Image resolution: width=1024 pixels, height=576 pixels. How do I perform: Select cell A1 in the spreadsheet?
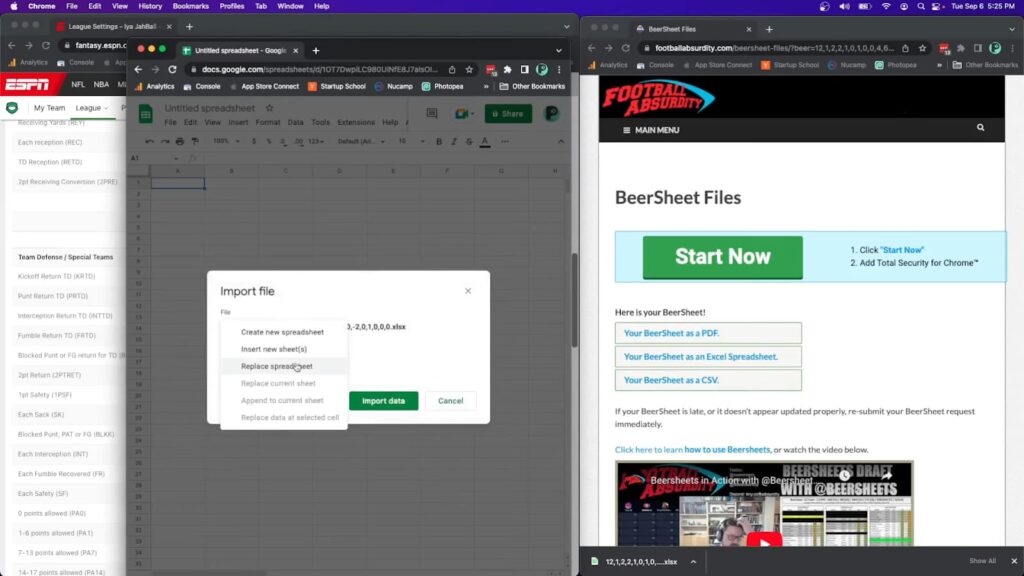coord(178,183)
